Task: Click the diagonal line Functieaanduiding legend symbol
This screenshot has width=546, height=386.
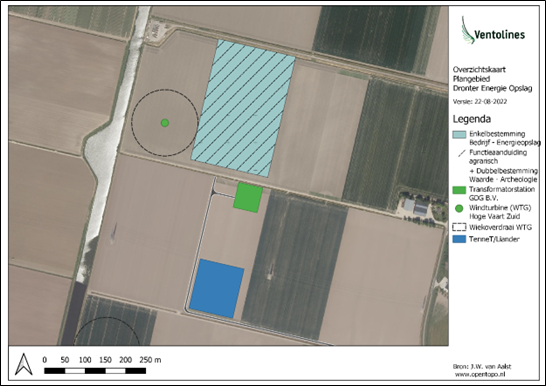Action: [x=461, y=153]
